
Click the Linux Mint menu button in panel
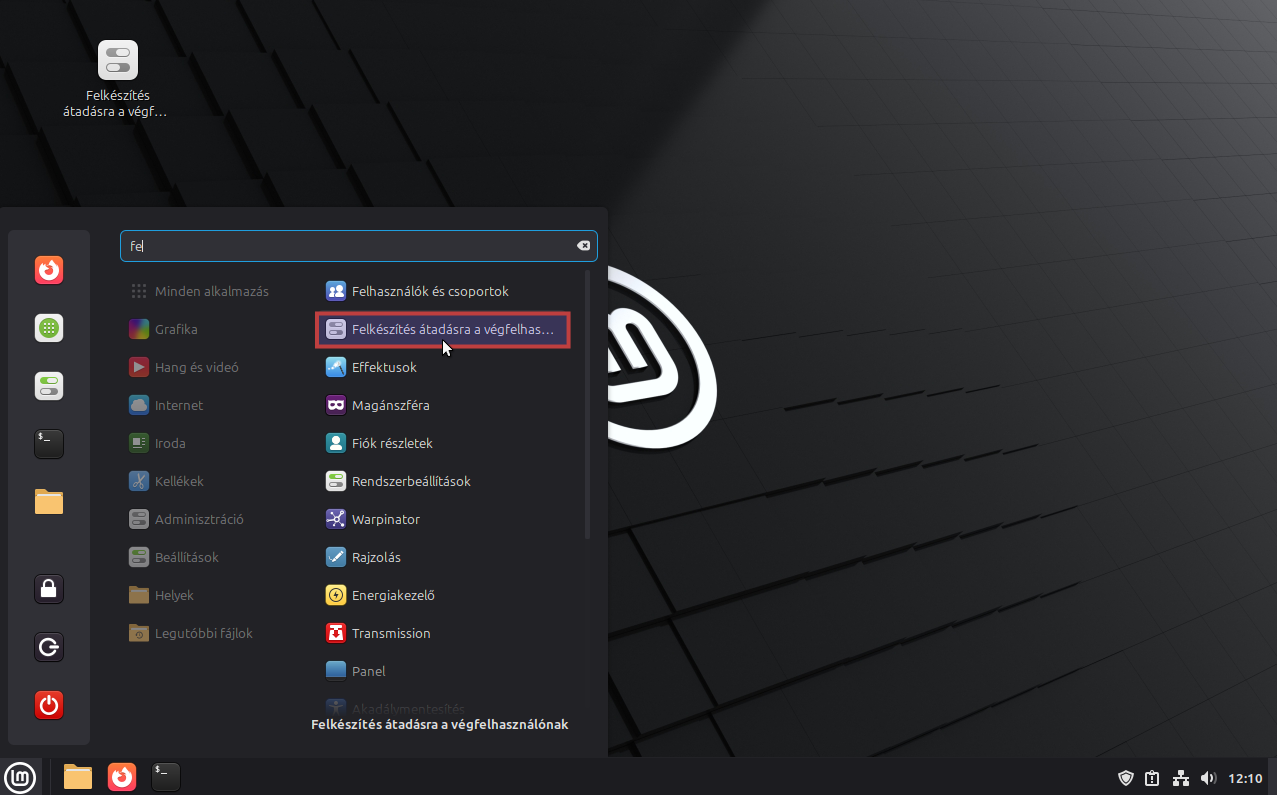pyautogui.click(x=20, y=776)
